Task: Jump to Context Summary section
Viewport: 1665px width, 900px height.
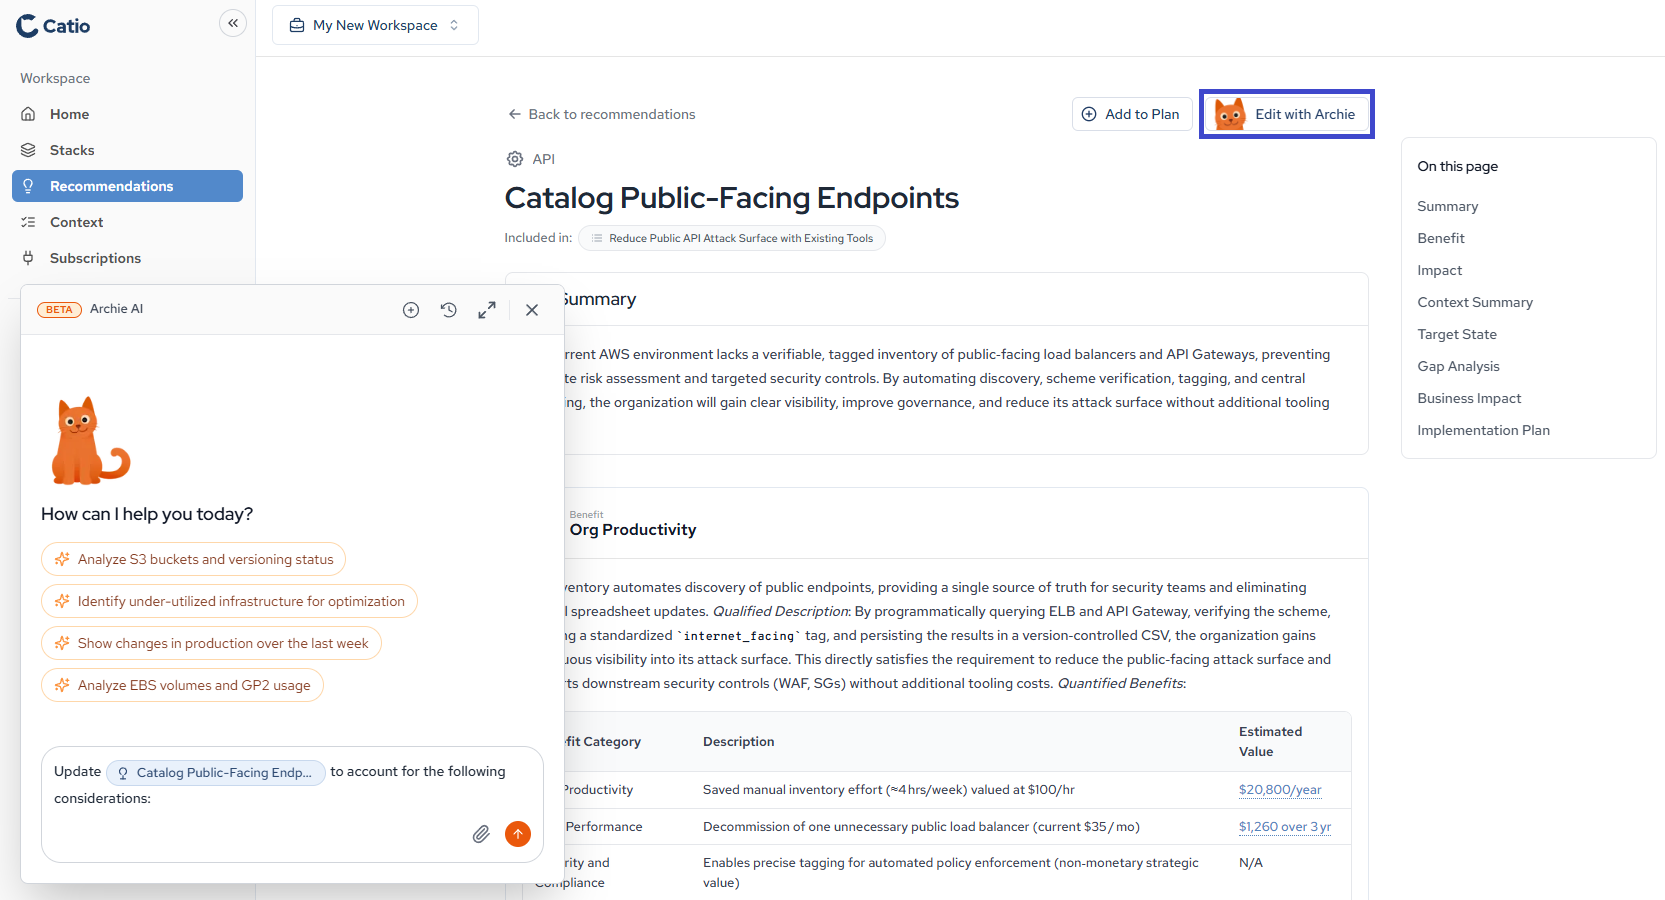Action: [1474, 302]
